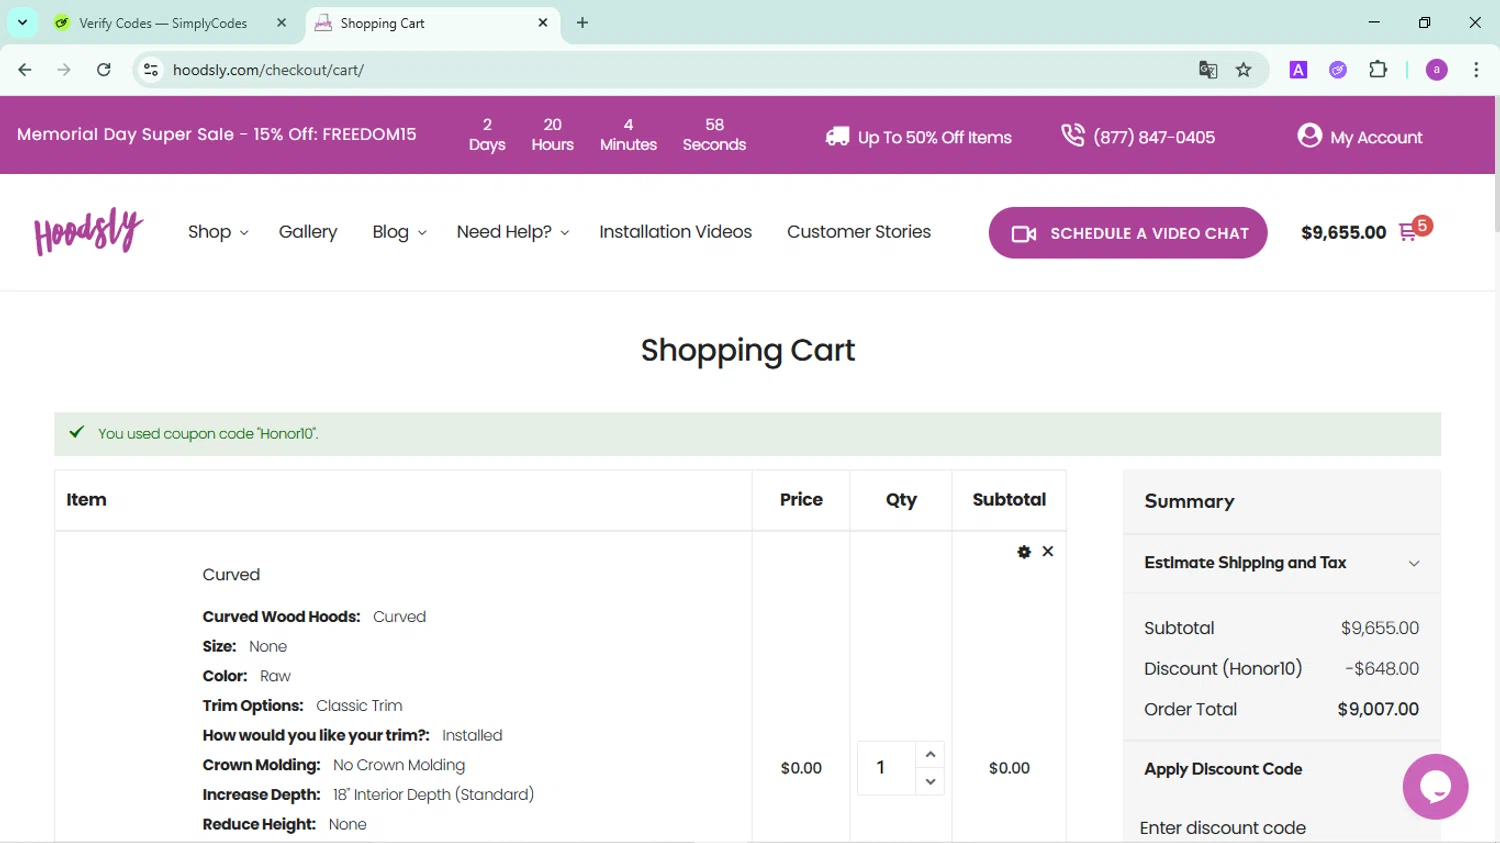Click the delivery truck icon
The height and width of the screenshot is (843, 1500).
(x=837, y=136)
